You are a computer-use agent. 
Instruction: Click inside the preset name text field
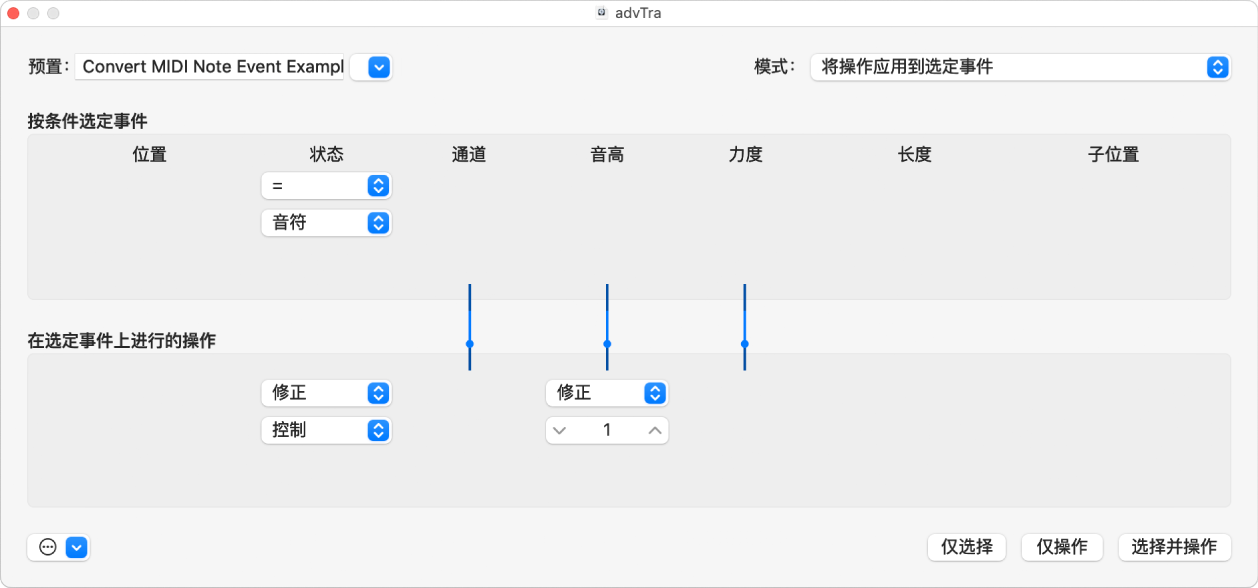[x=210, y=66]
